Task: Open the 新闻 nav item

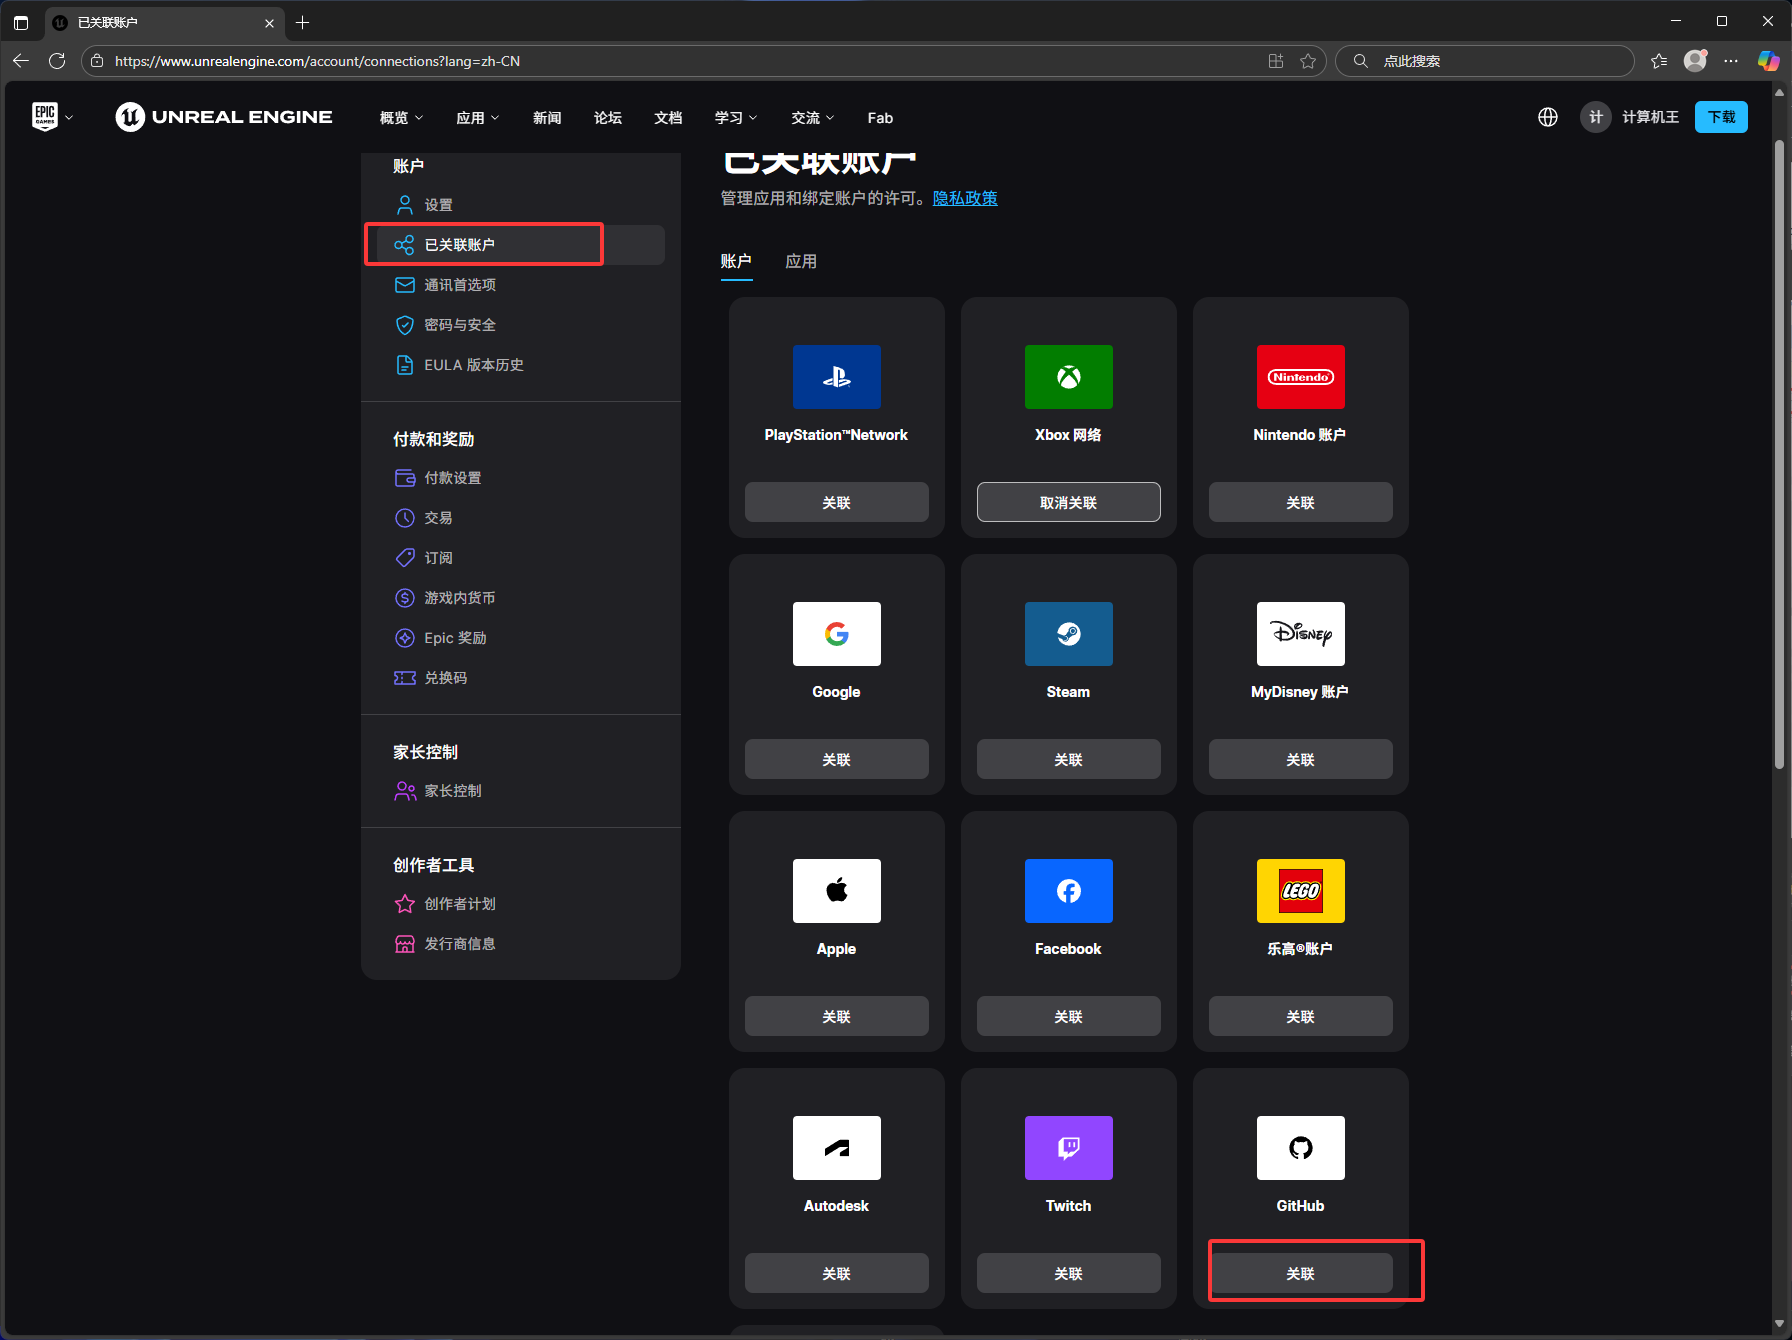Action: [547, 118]
